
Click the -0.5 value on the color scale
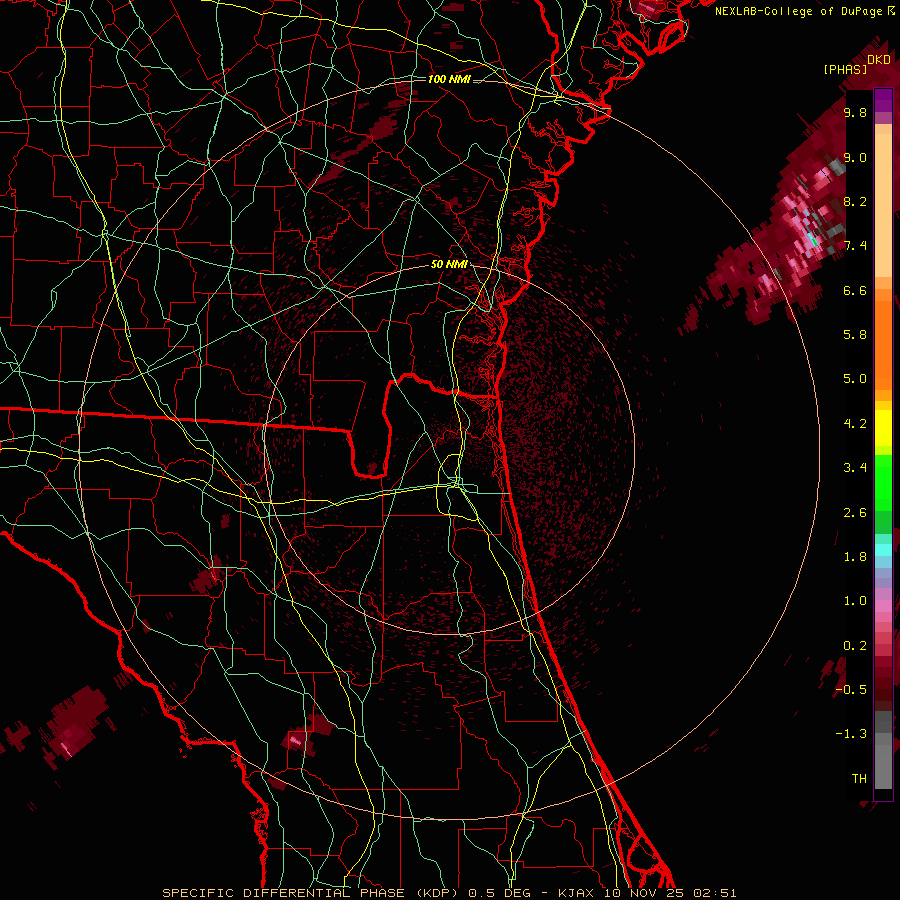[x=851, y=690]
